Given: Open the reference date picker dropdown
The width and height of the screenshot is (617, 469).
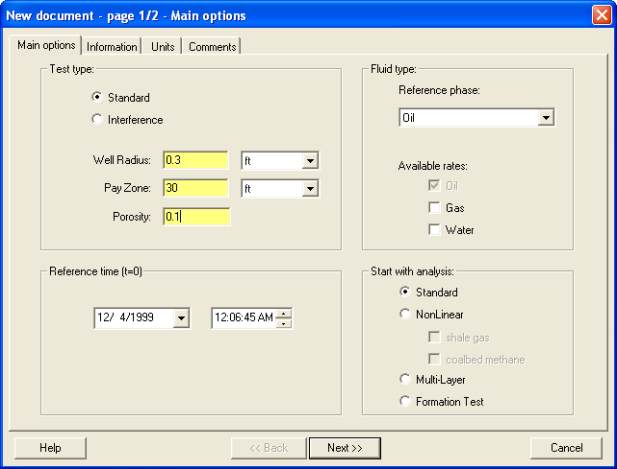Looking at the screenshot, I should coord(180,318).
